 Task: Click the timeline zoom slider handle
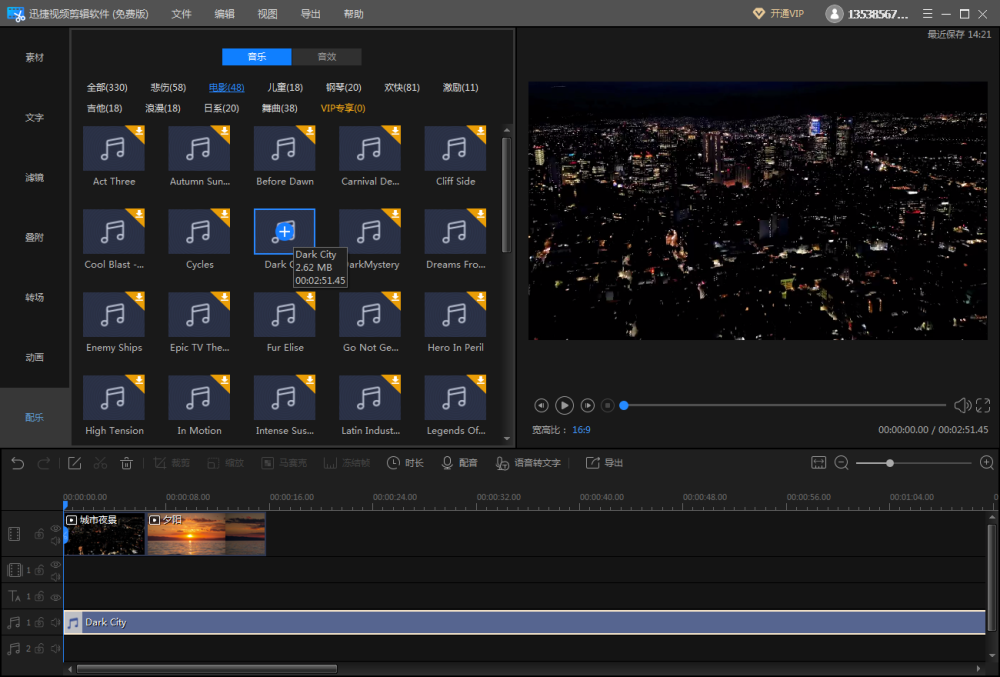[x=890, y=463]
